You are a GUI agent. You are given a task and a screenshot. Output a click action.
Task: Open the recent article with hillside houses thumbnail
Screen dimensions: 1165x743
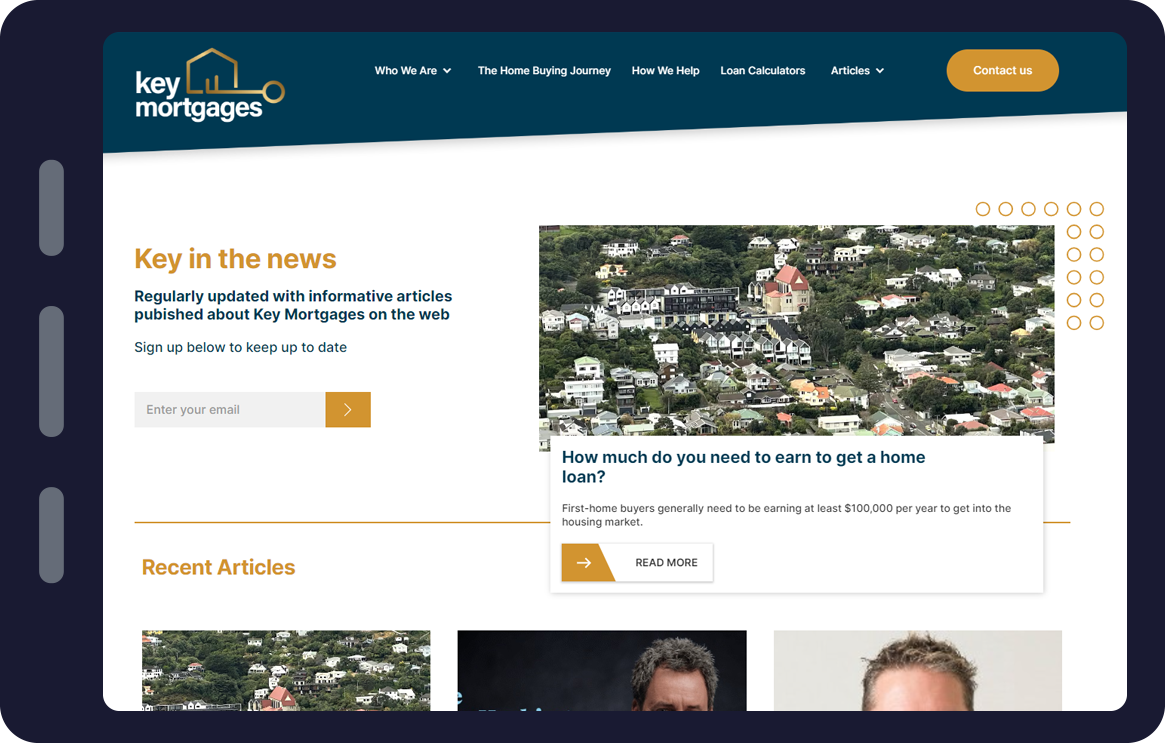pos(286,670)
